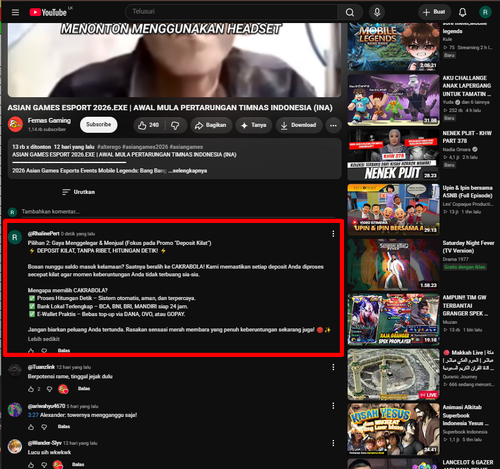This screenshot has width=500, height=469.
Task: Open Saturday Night Fever thumbnail
Action: [393, 265]
